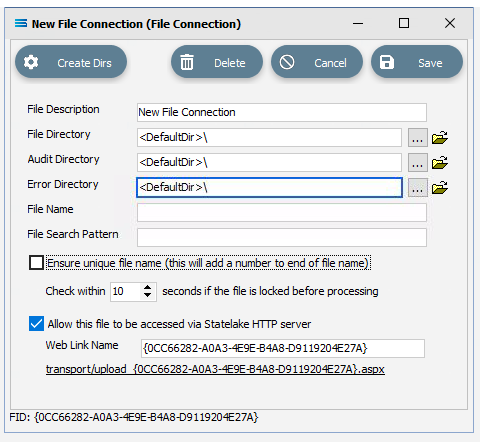Open folder icon next to Error Directory

440,187
